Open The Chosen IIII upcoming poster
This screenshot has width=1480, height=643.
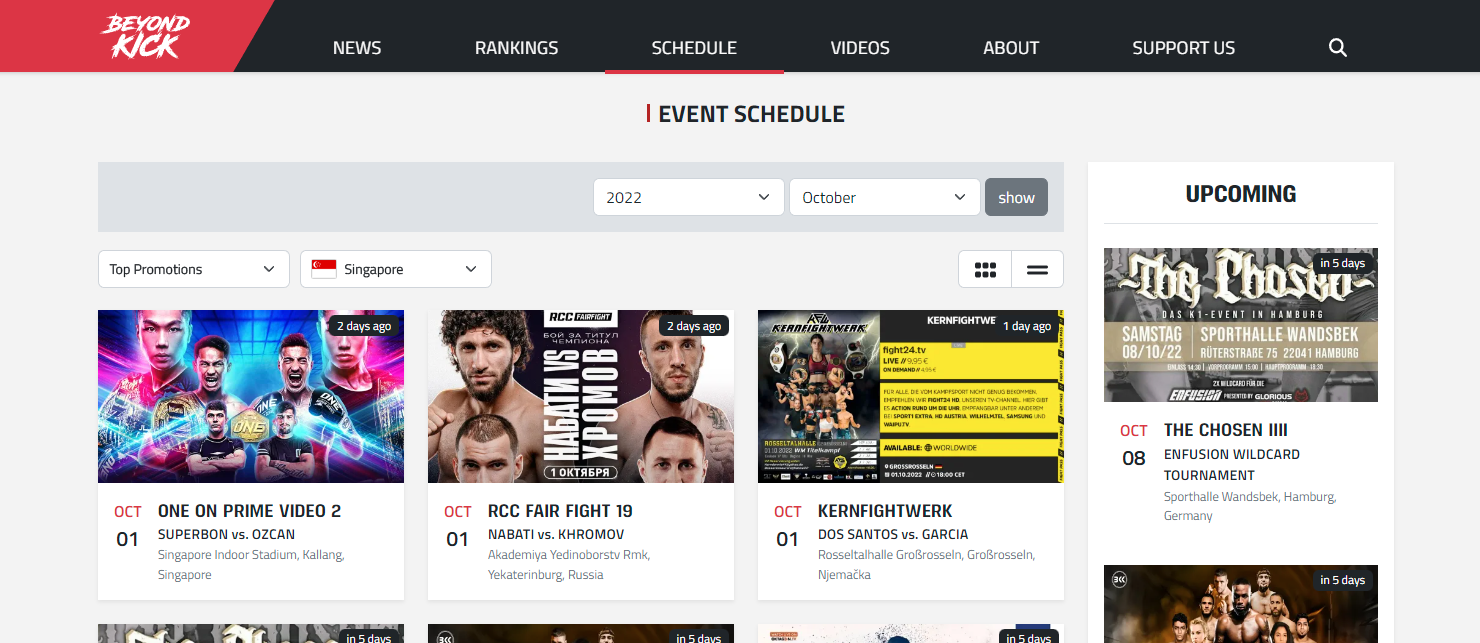1241,325
